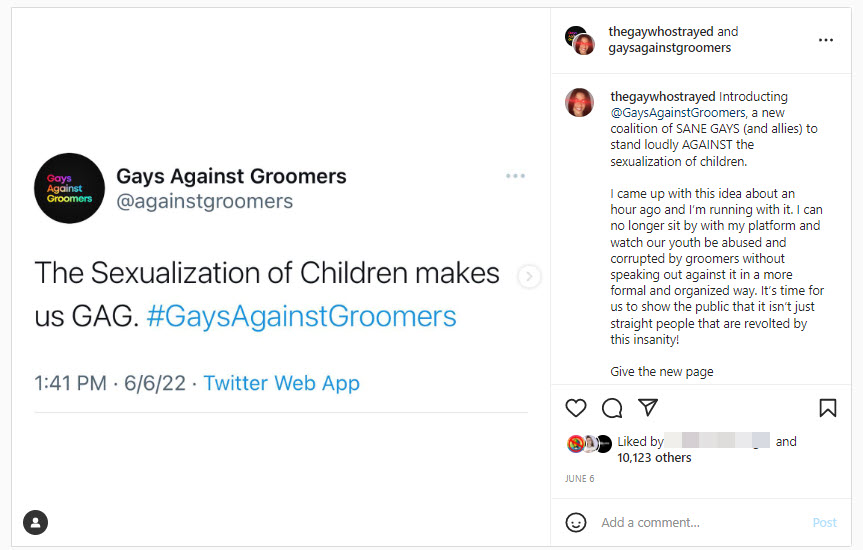863x550 pixels.
Task: Like the post with the heart icon
Action: (x=576, y=408)
